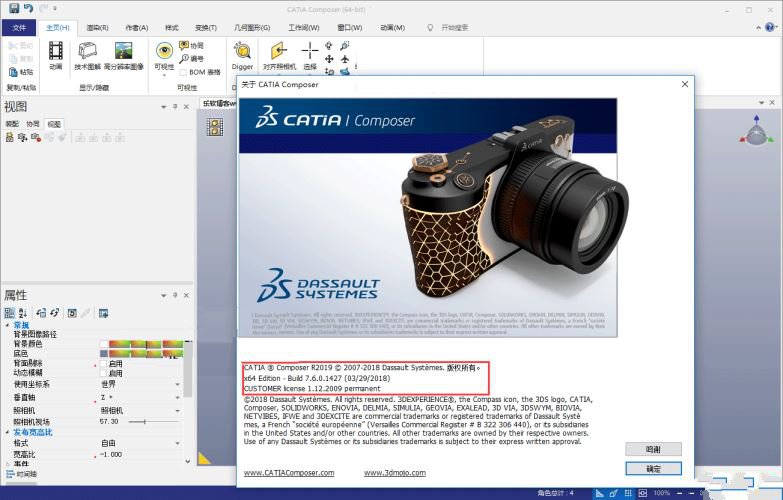Open the 几何图形(G) Geometry ribbon tab
783x500 pixels.
pyautogui.click(x=252, y=27)
